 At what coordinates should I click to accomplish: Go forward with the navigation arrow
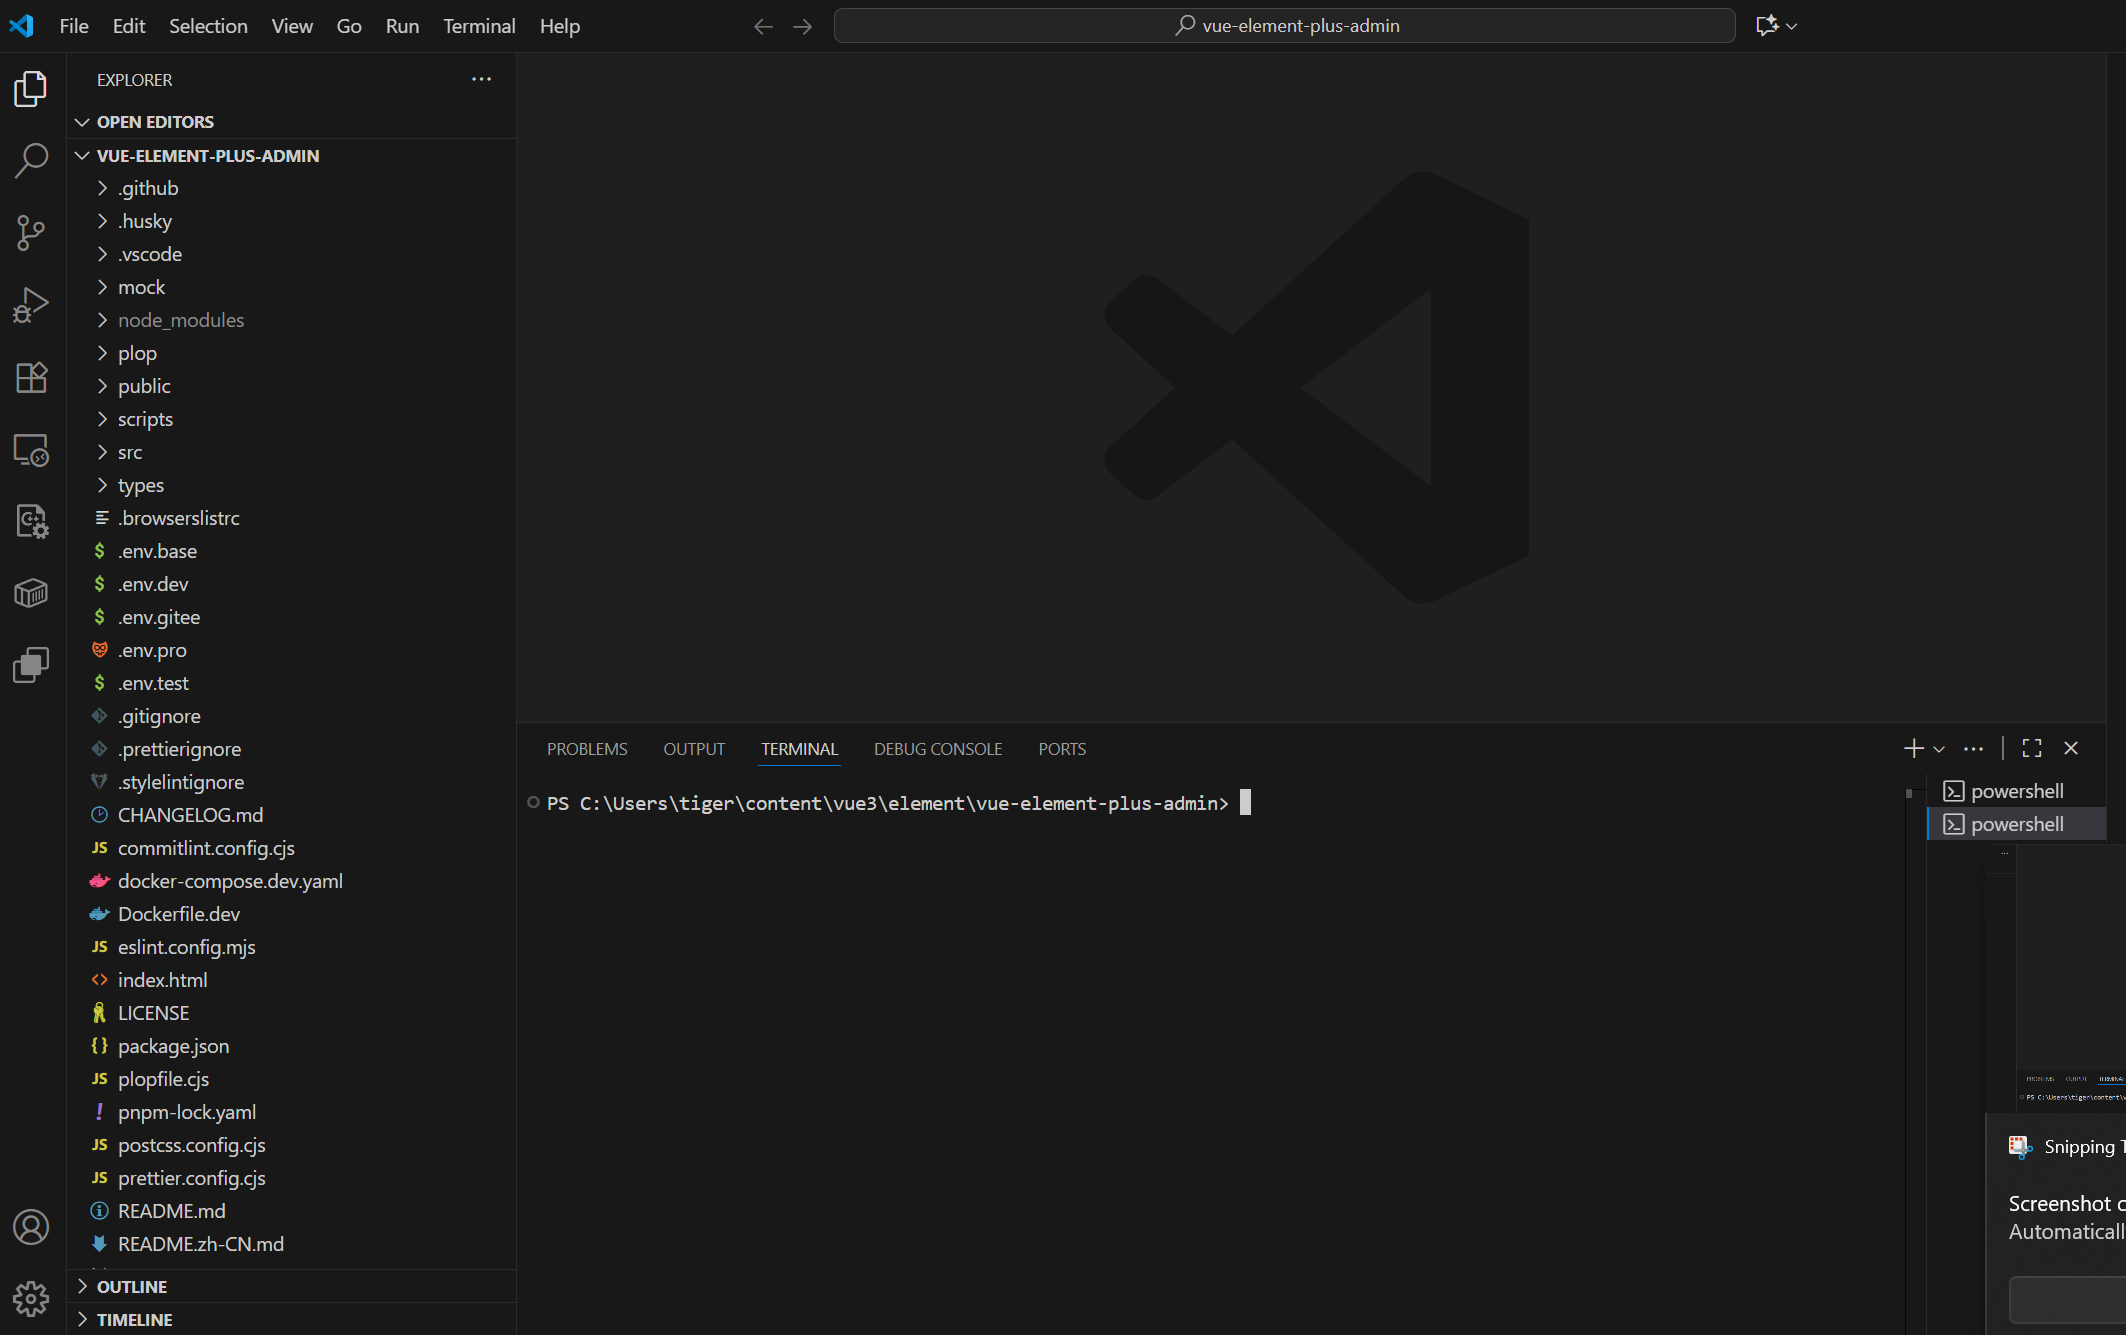pyautogui.click(x=802, y=26)
